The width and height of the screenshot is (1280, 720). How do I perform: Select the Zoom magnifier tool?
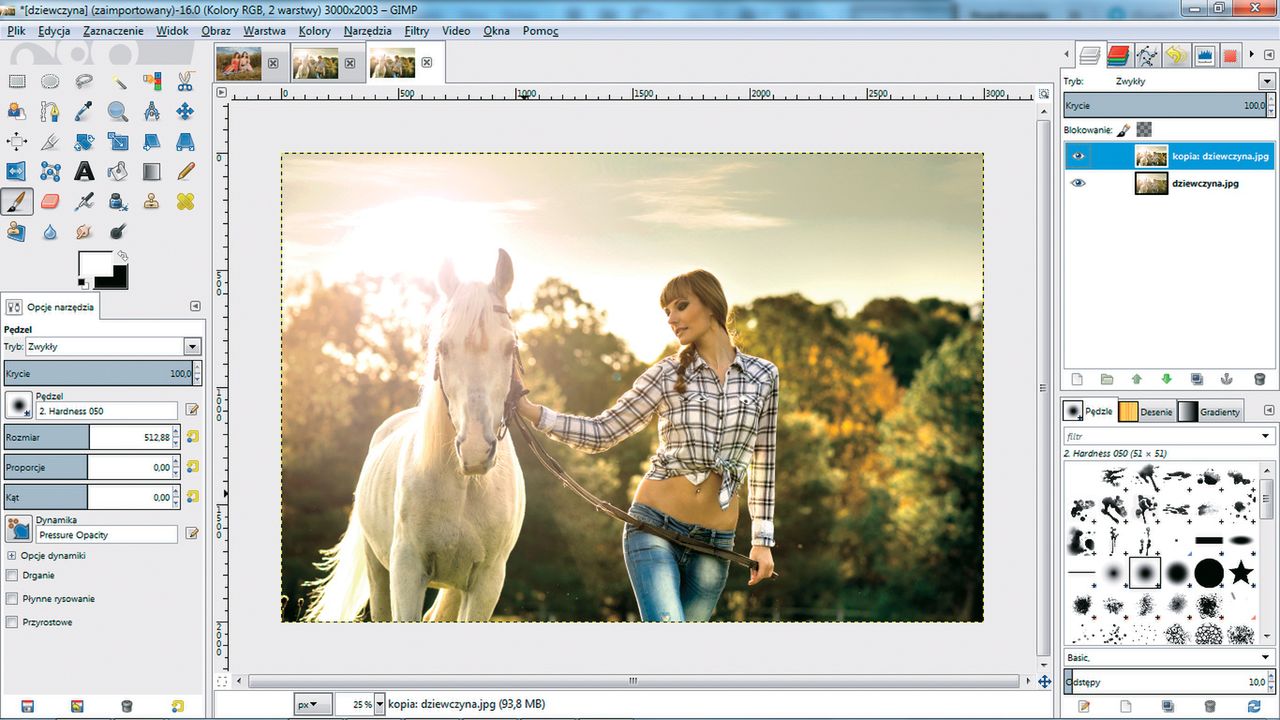pos(118,112)
